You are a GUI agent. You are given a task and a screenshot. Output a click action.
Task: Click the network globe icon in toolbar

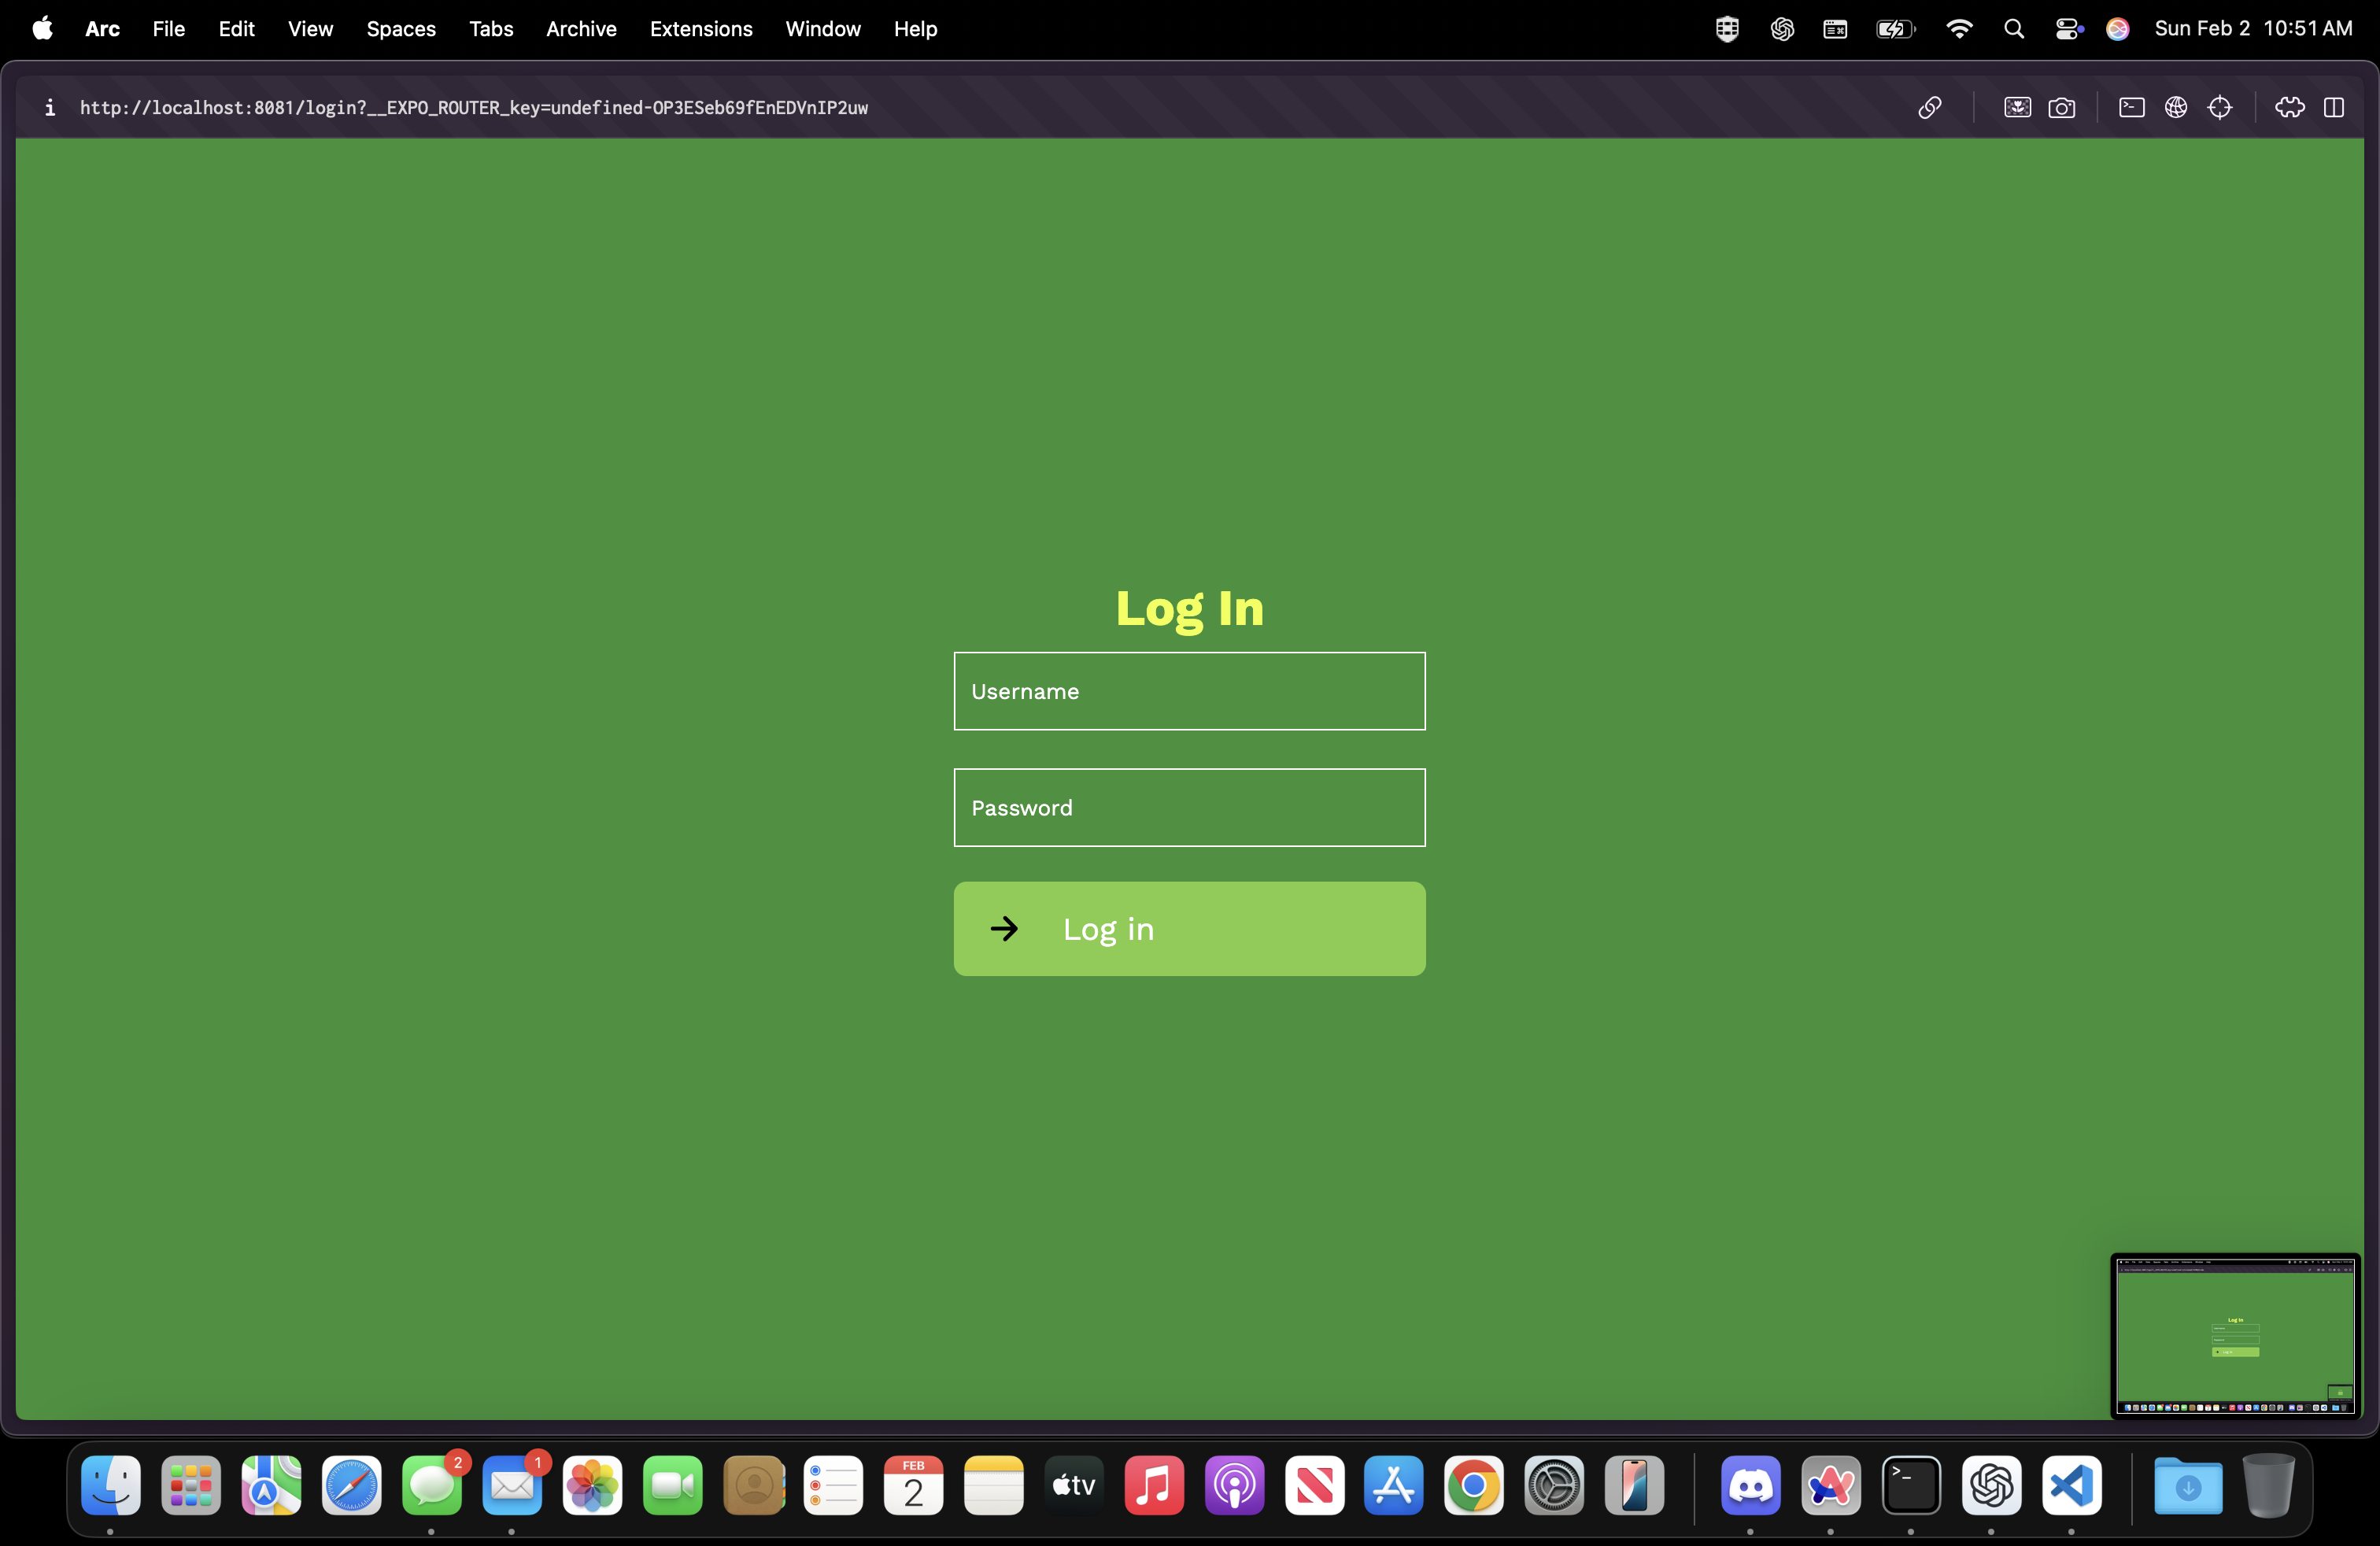coord(2175,107)
